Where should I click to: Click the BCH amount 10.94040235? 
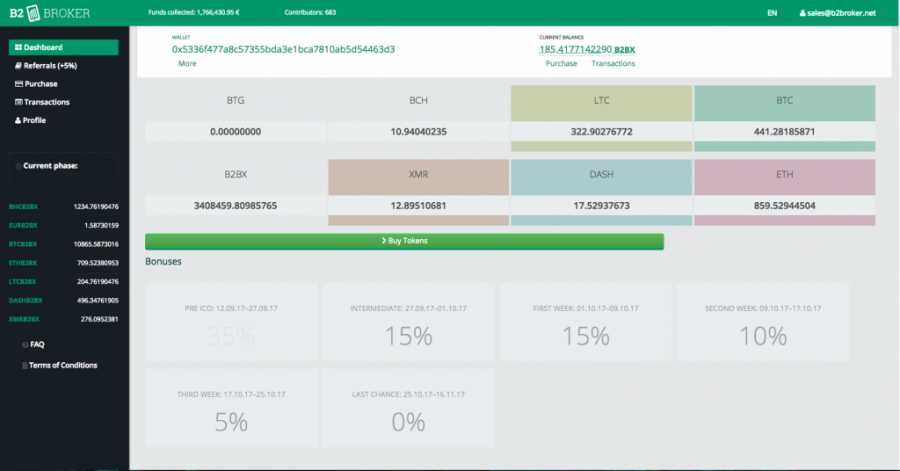coord(418,131)
